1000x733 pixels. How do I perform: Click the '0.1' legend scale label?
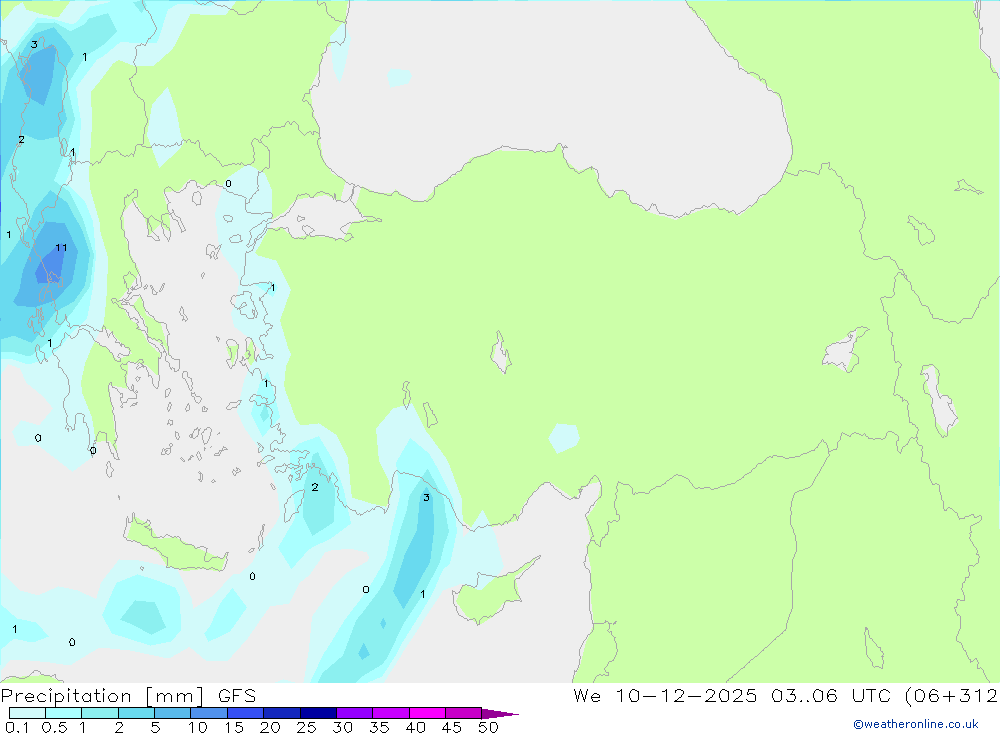click(18, 727)
